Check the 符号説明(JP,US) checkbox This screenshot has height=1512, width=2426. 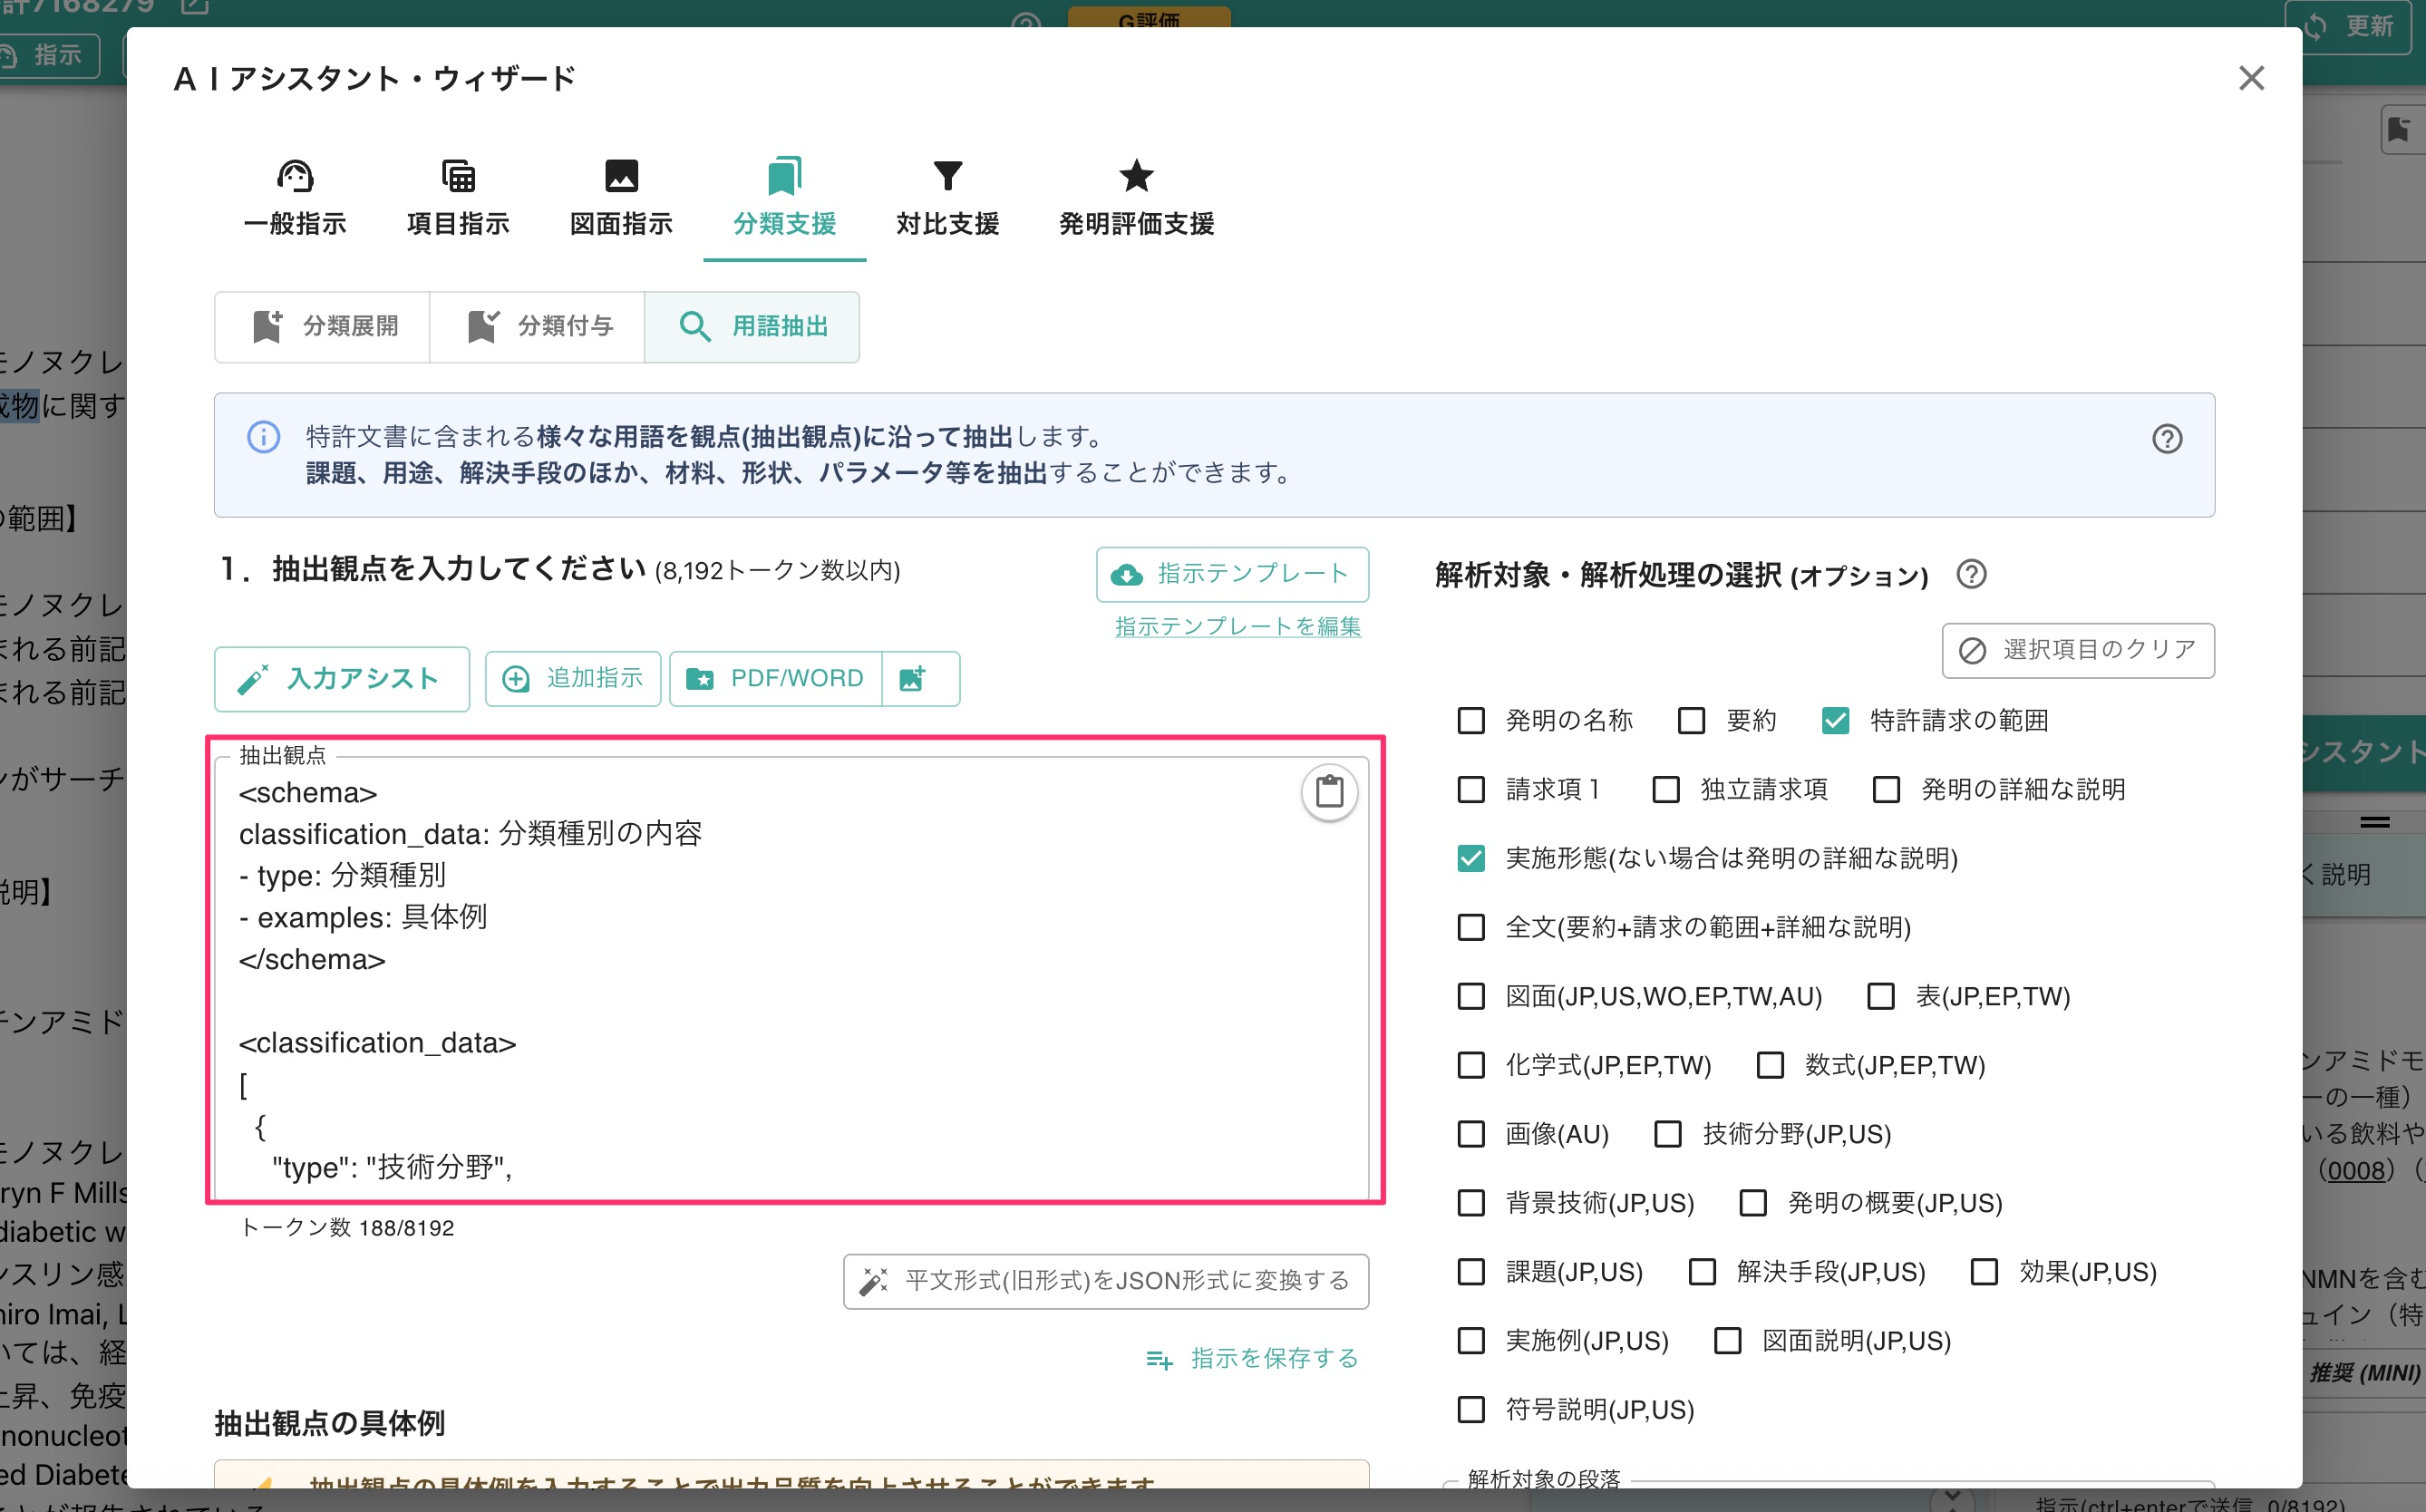coord(1471,1409)
